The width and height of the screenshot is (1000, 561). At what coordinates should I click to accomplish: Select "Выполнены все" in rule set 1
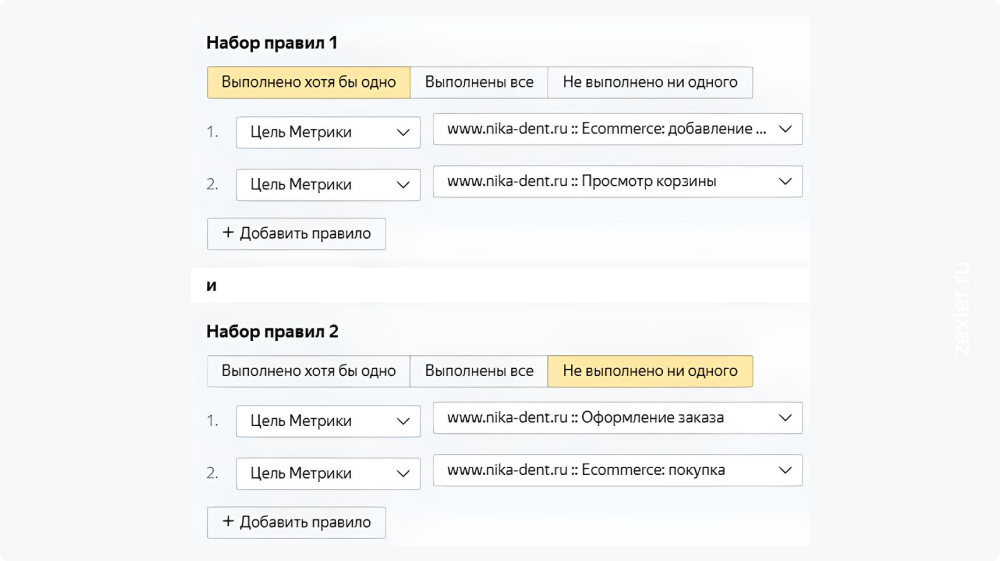point(479,82)
